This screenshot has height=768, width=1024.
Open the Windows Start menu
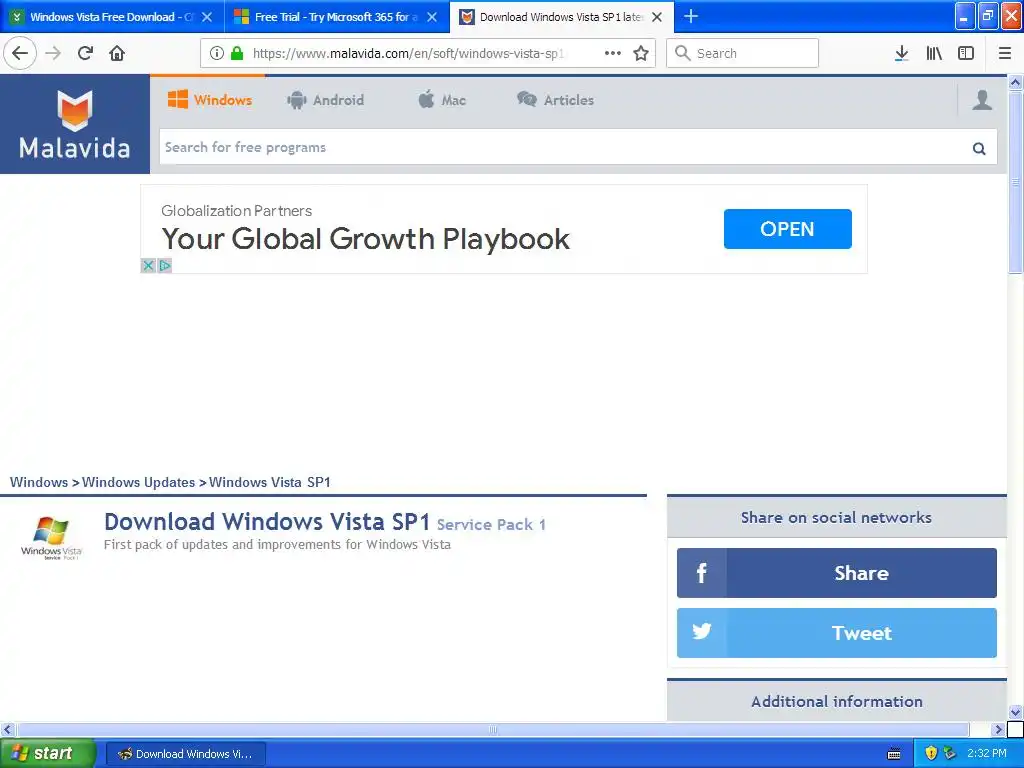47,753
